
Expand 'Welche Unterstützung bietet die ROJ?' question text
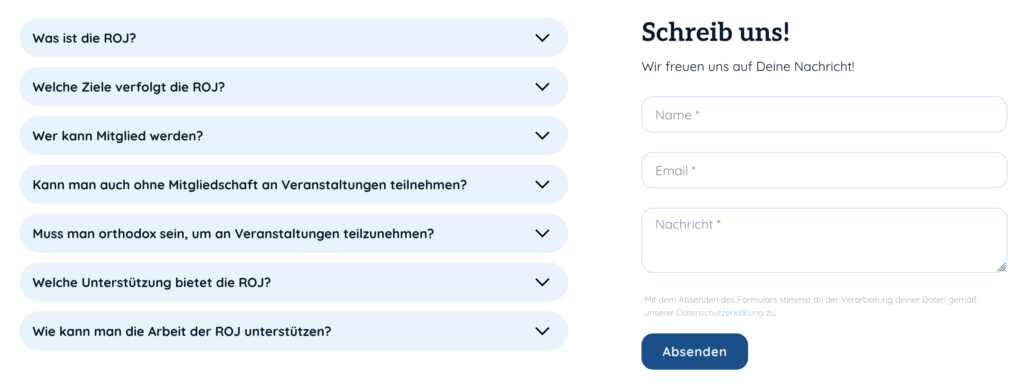point(152,282)
